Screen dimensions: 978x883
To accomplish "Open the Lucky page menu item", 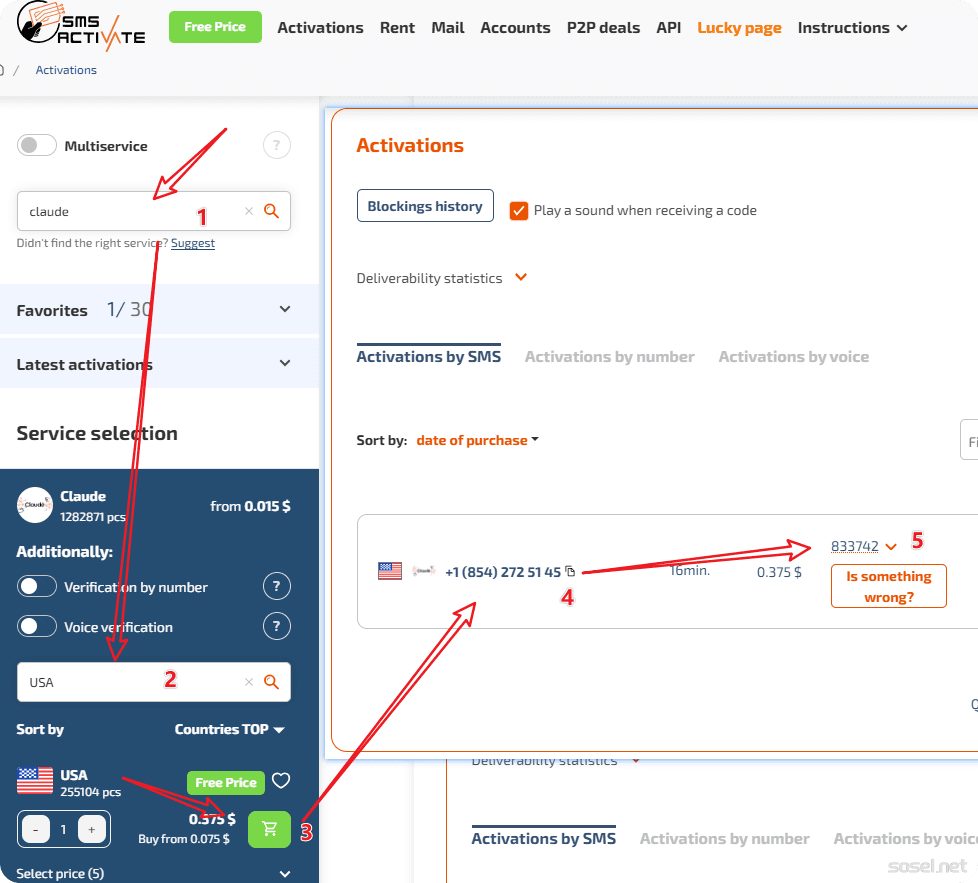I will coord(739,28).
